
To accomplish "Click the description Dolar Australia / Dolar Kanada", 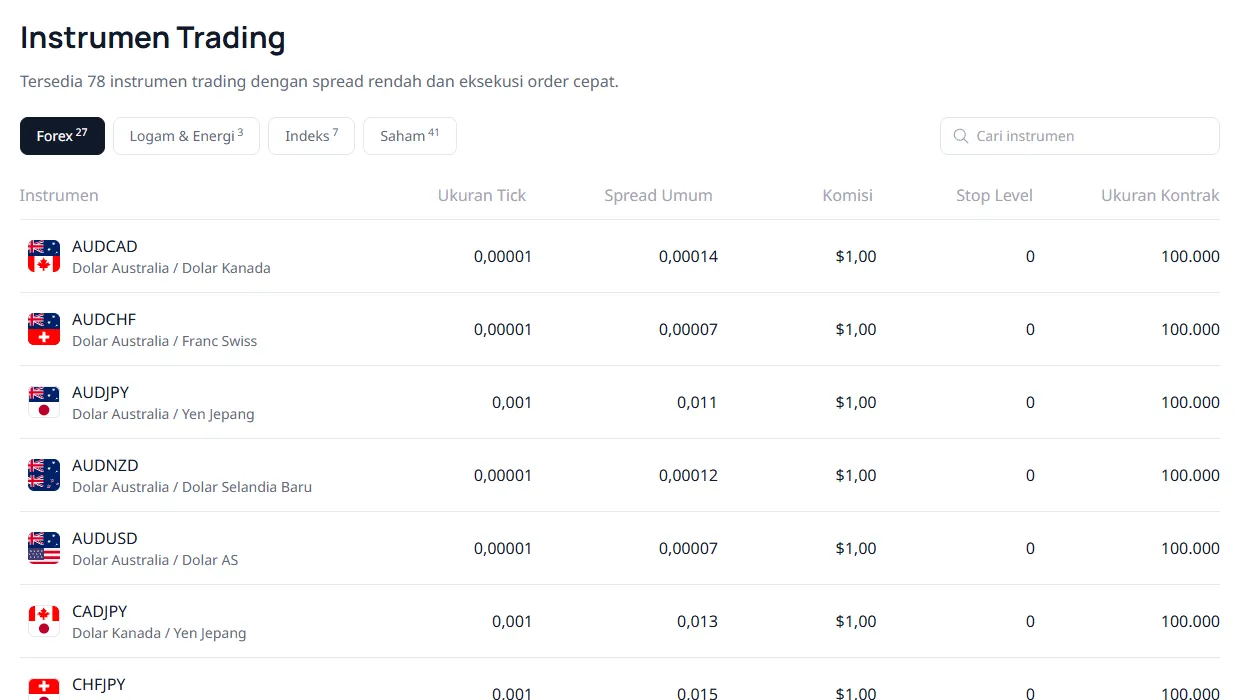I will (171, 268).
